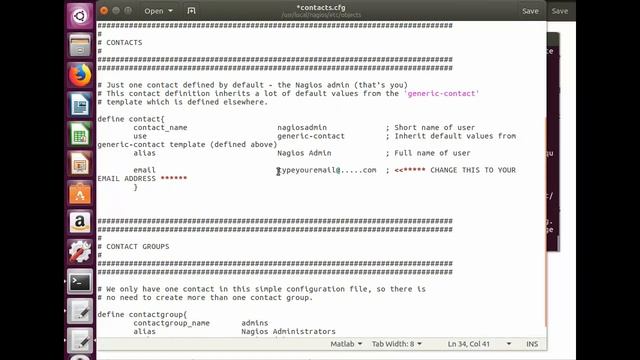
Task: Open LibreOffice Impress from dock
Action: (x=80, y=163)
